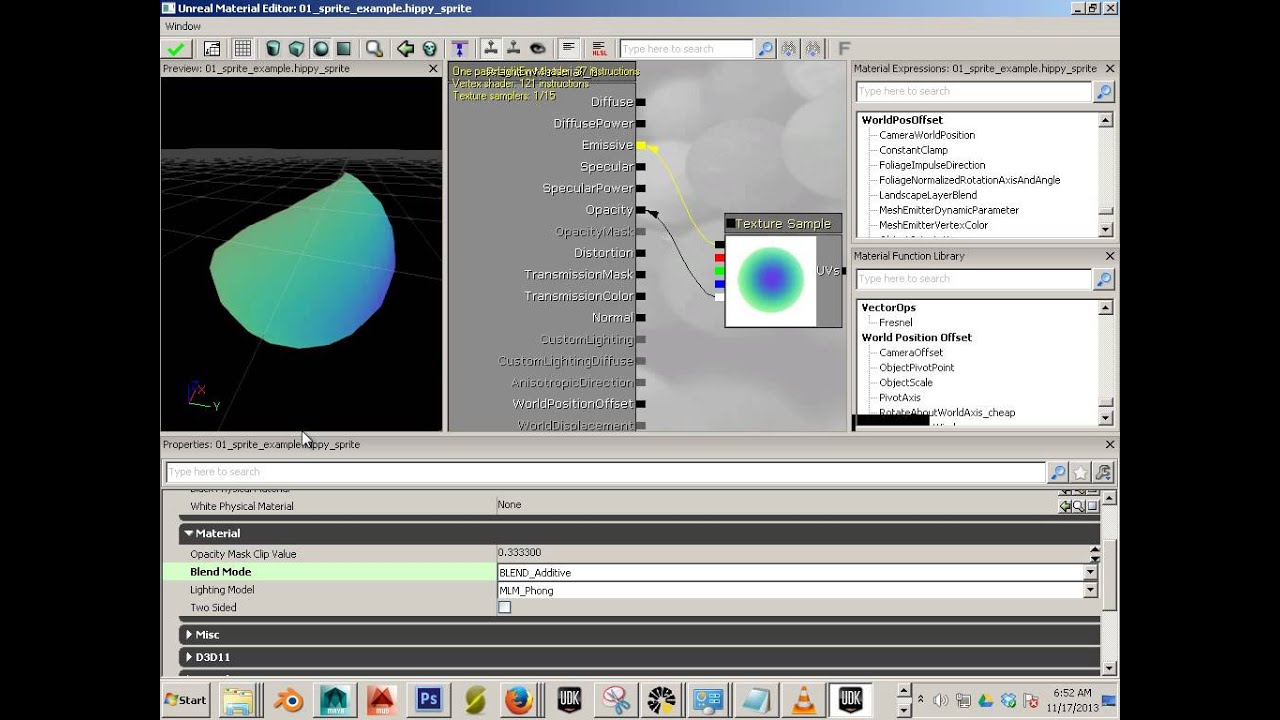Expand the Misc properties section
The height and width of the screenshot is (720, 1280).
[x=188, y=634]
